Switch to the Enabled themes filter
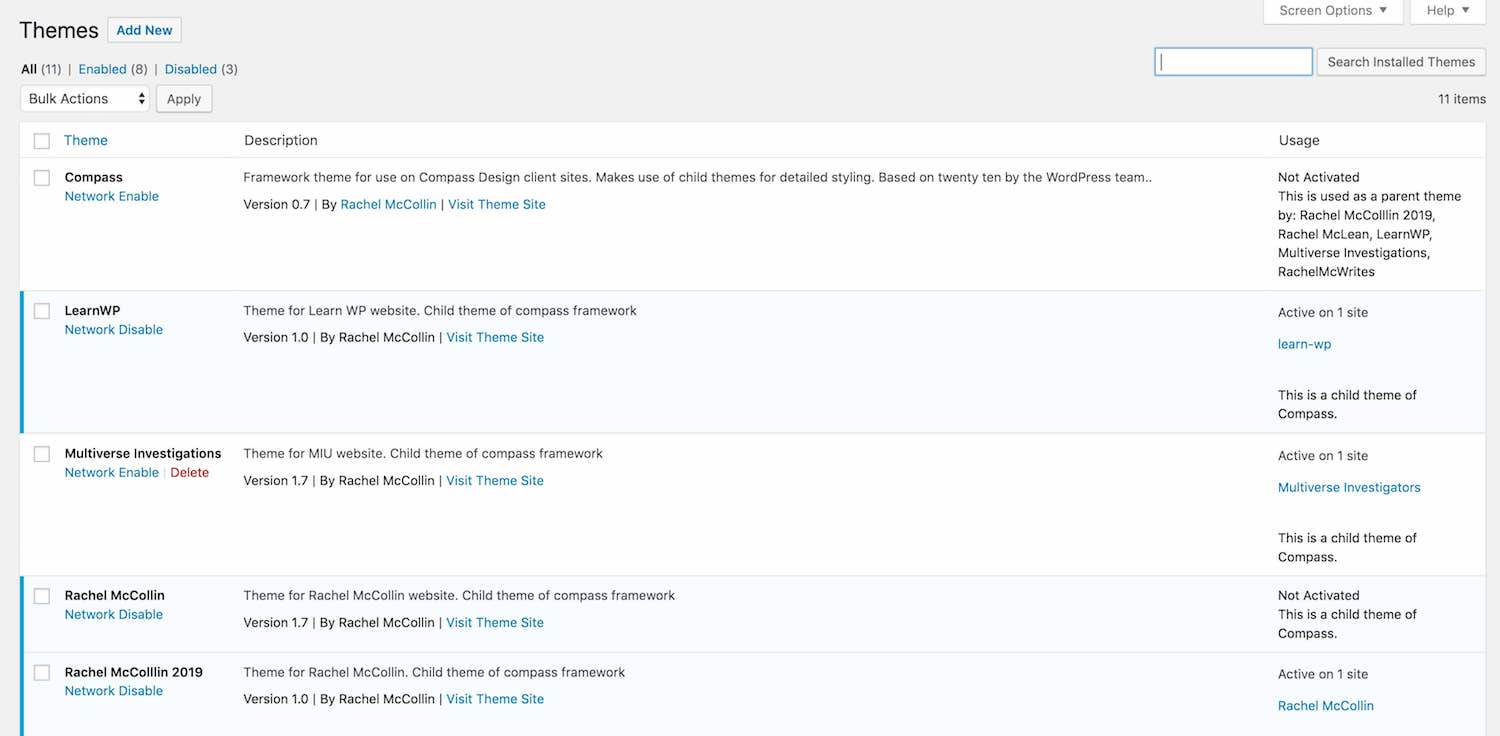 tap(102, 68)
